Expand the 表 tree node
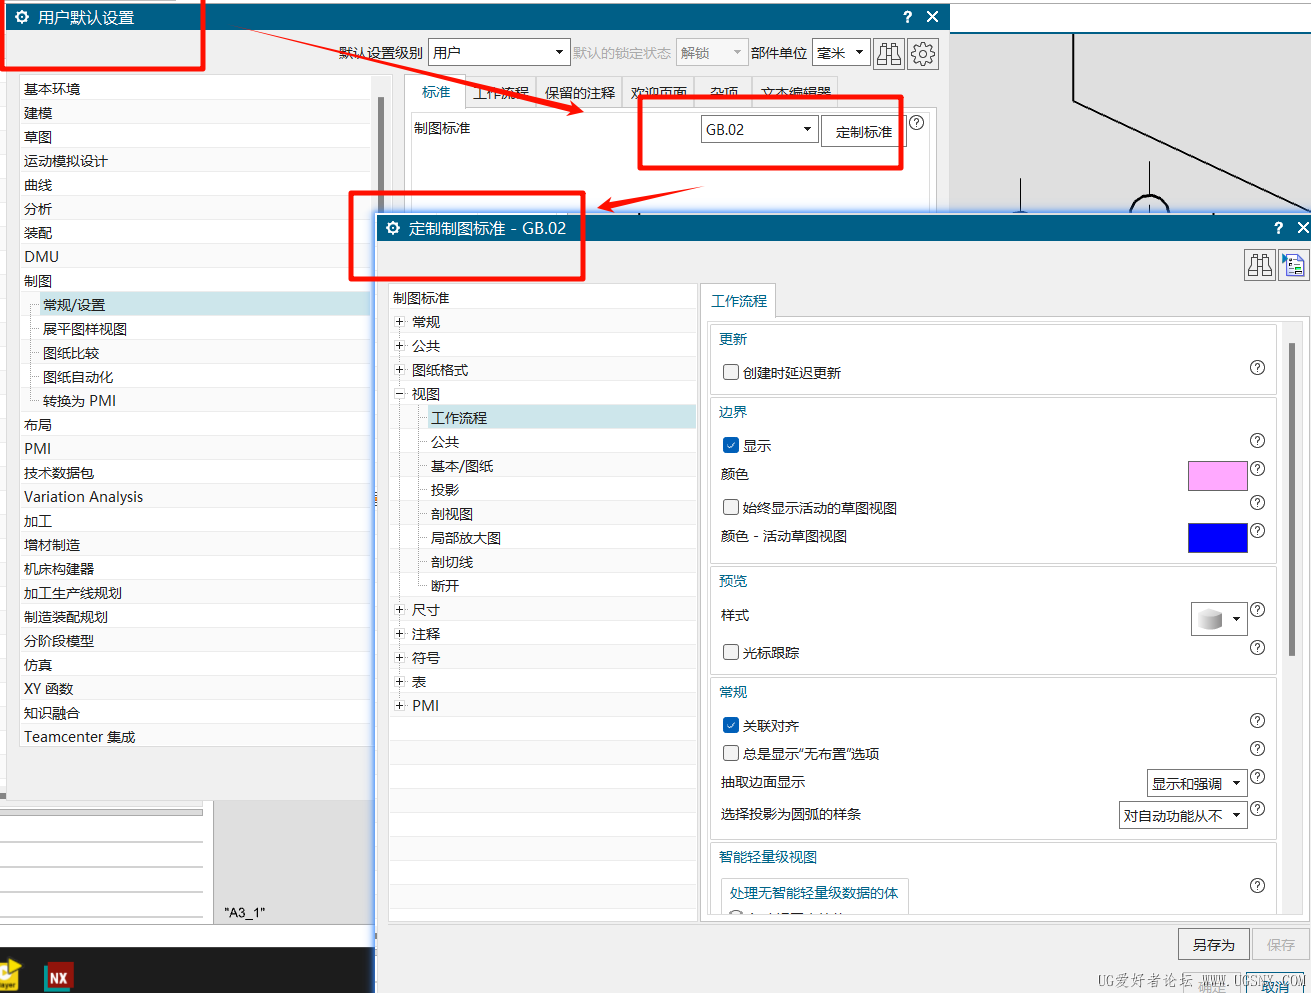The image size is (1311, 993). coord(400,682)
